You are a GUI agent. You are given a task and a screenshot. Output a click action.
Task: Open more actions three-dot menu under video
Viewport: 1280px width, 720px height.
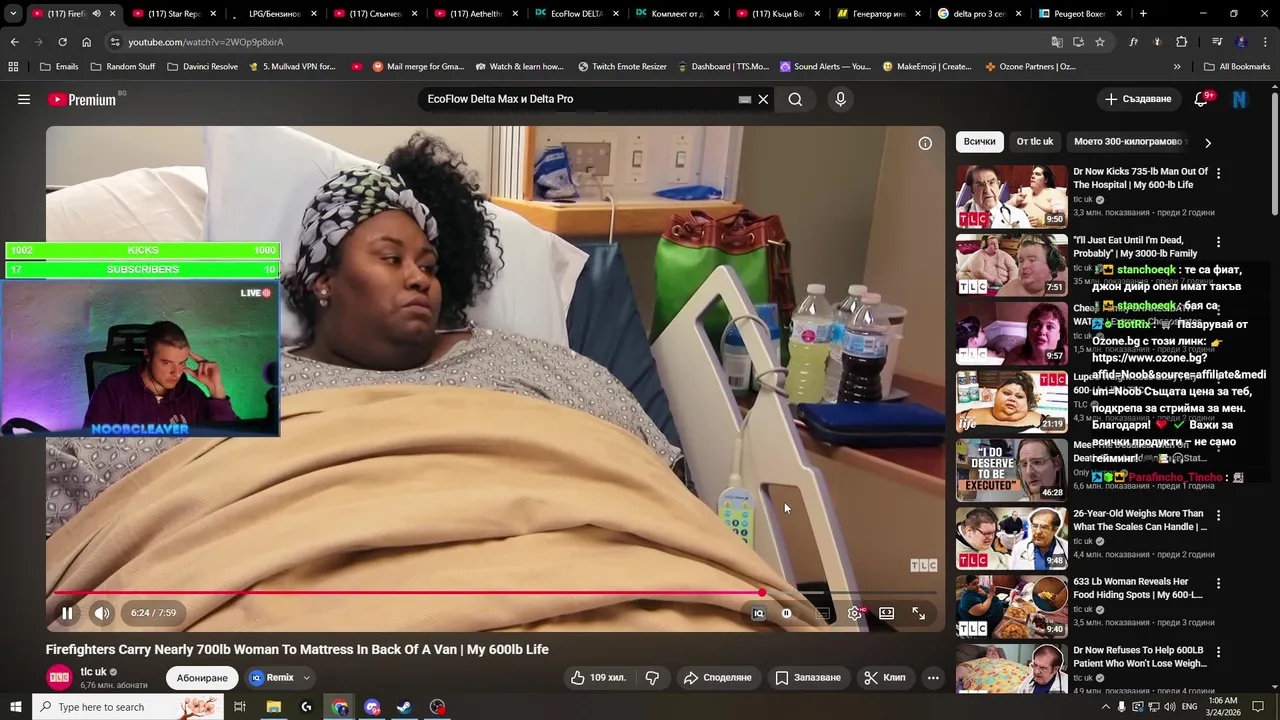(x=933, y=677)
